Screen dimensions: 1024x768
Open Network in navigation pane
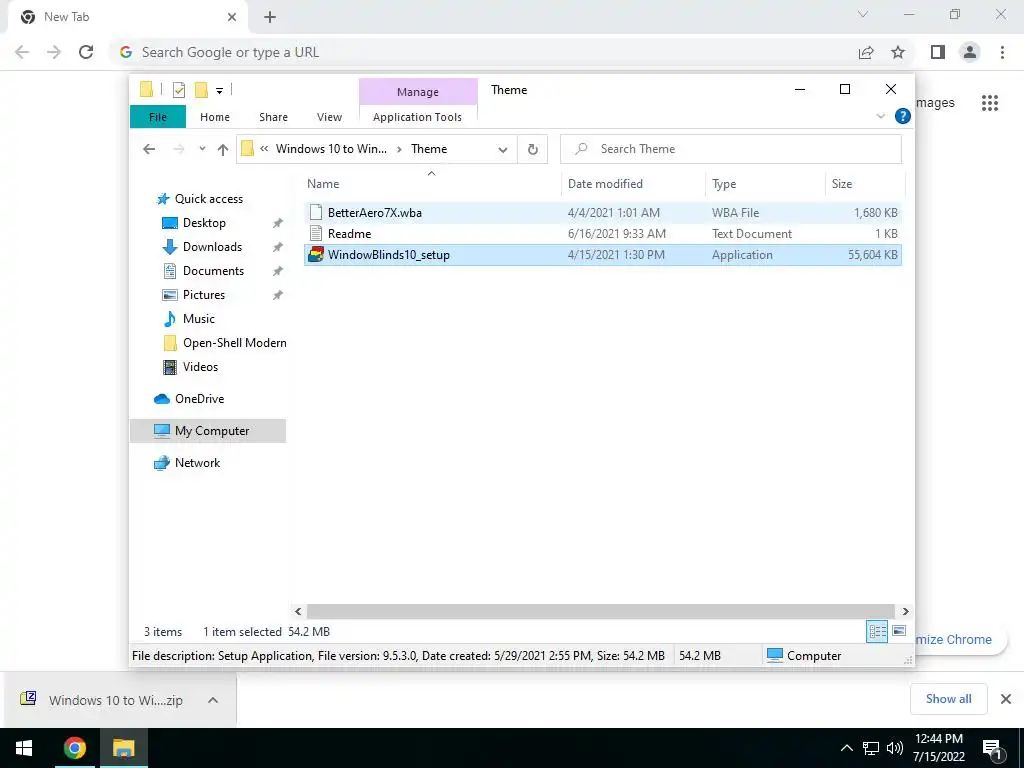(197, 463)
